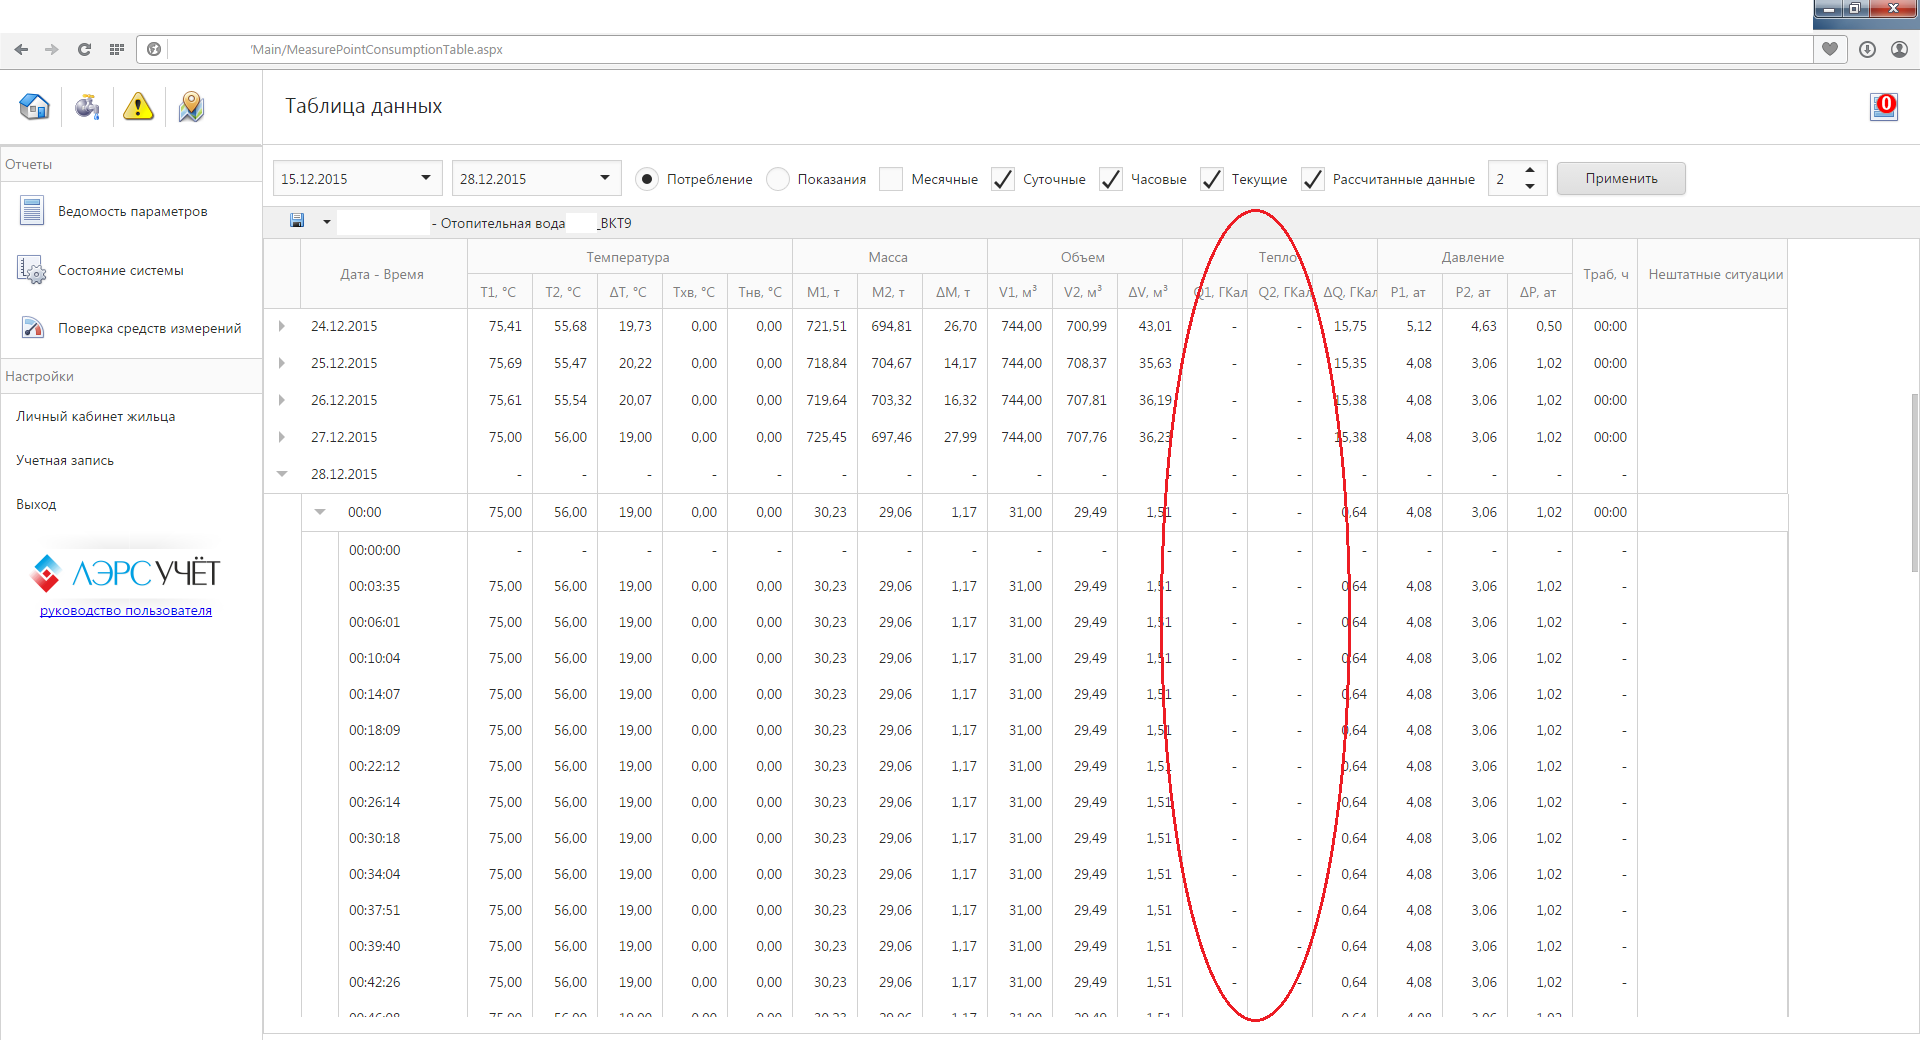Expand the 24.12.2015 row
This screenshot has height=1040, width=1920.
coord(282,326)
